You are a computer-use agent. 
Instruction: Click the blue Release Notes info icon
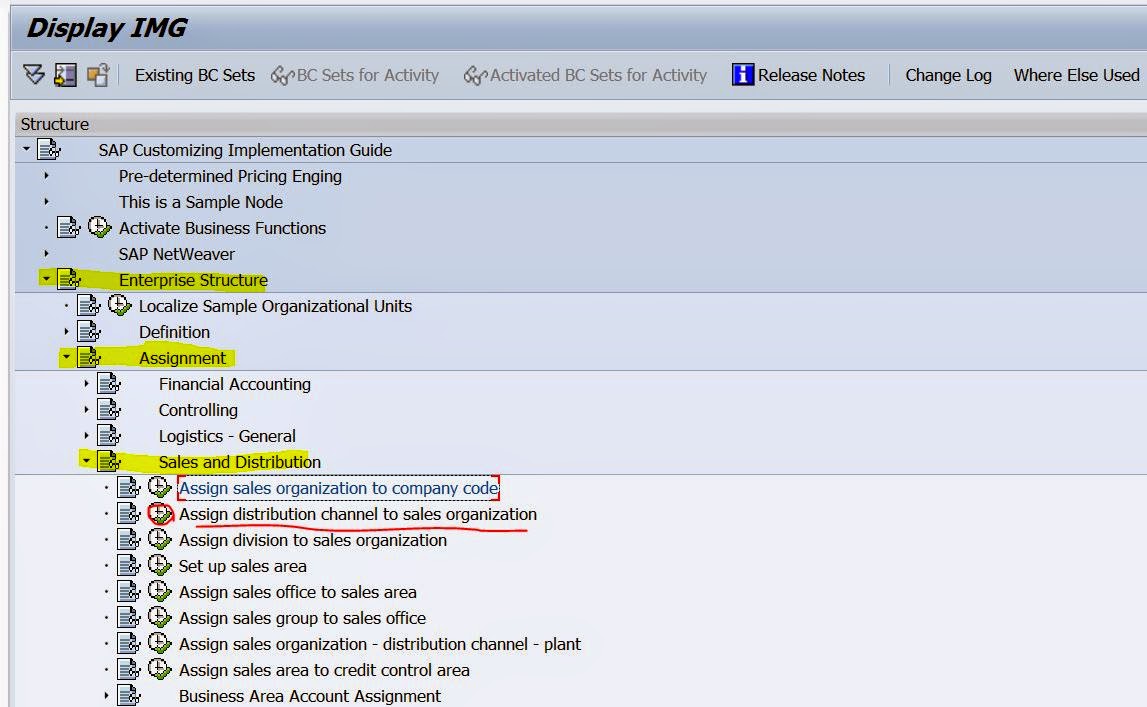[742, 75]
